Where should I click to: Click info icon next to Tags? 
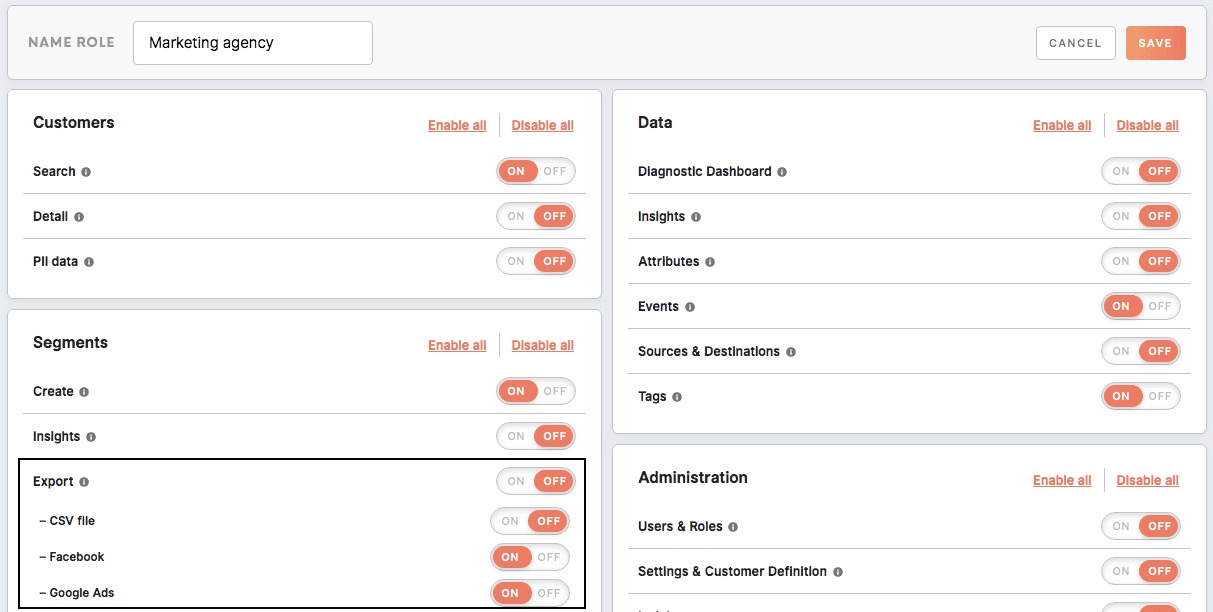677,397
